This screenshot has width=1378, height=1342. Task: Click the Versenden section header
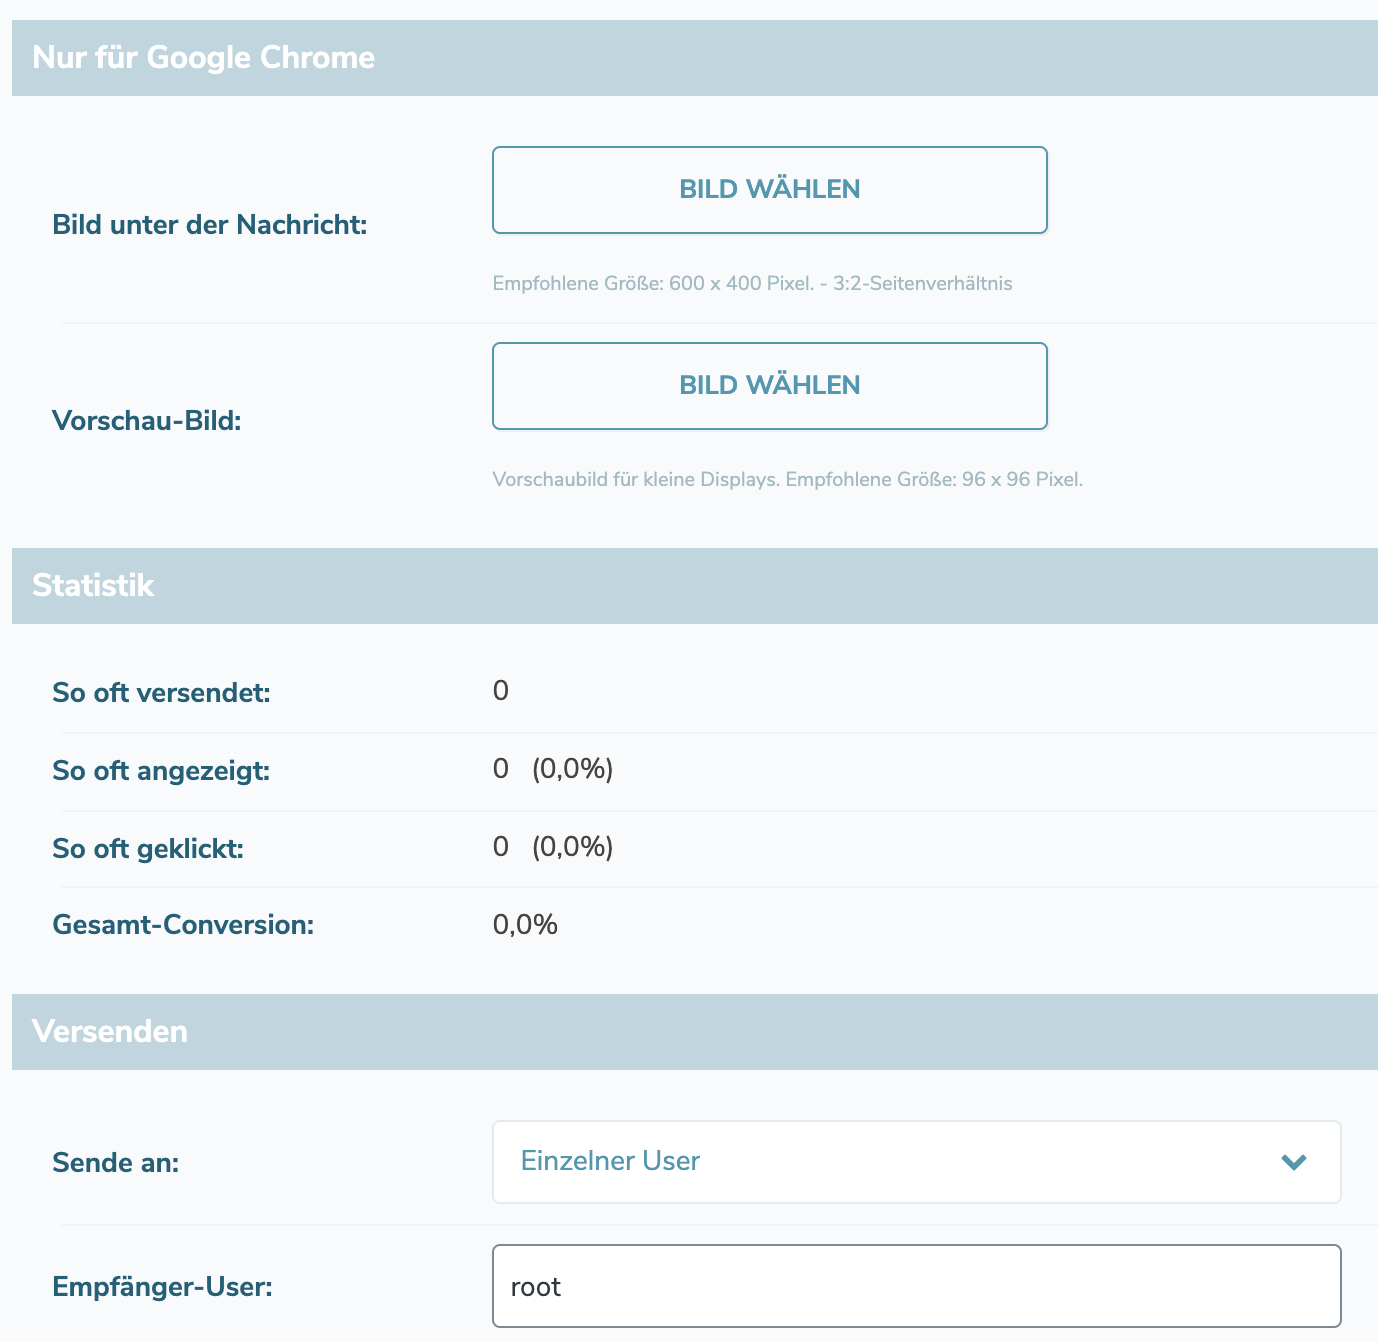click(x=110, y=1031)
